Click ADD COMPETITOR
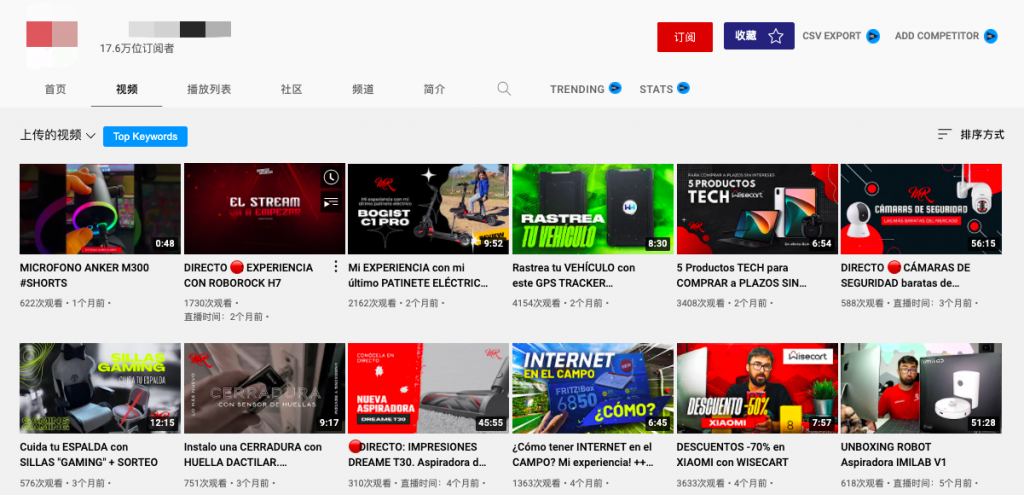This screenshot has width=1024, height=495. 946,36
